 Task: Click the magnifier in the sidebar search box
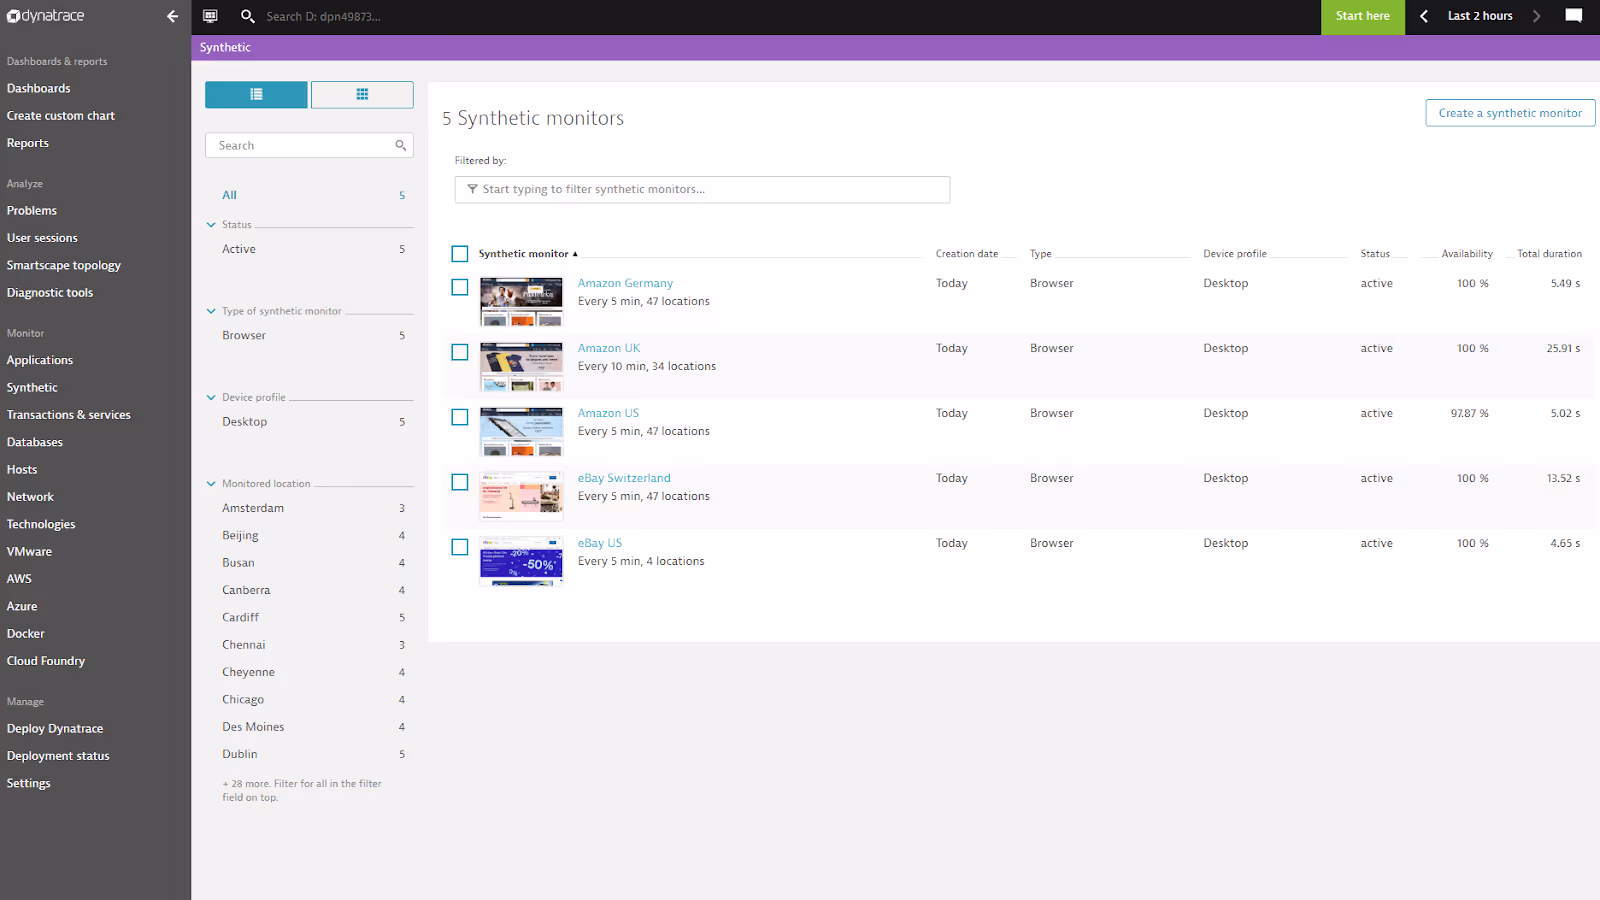pyautogui.click(x=400, y=145)
